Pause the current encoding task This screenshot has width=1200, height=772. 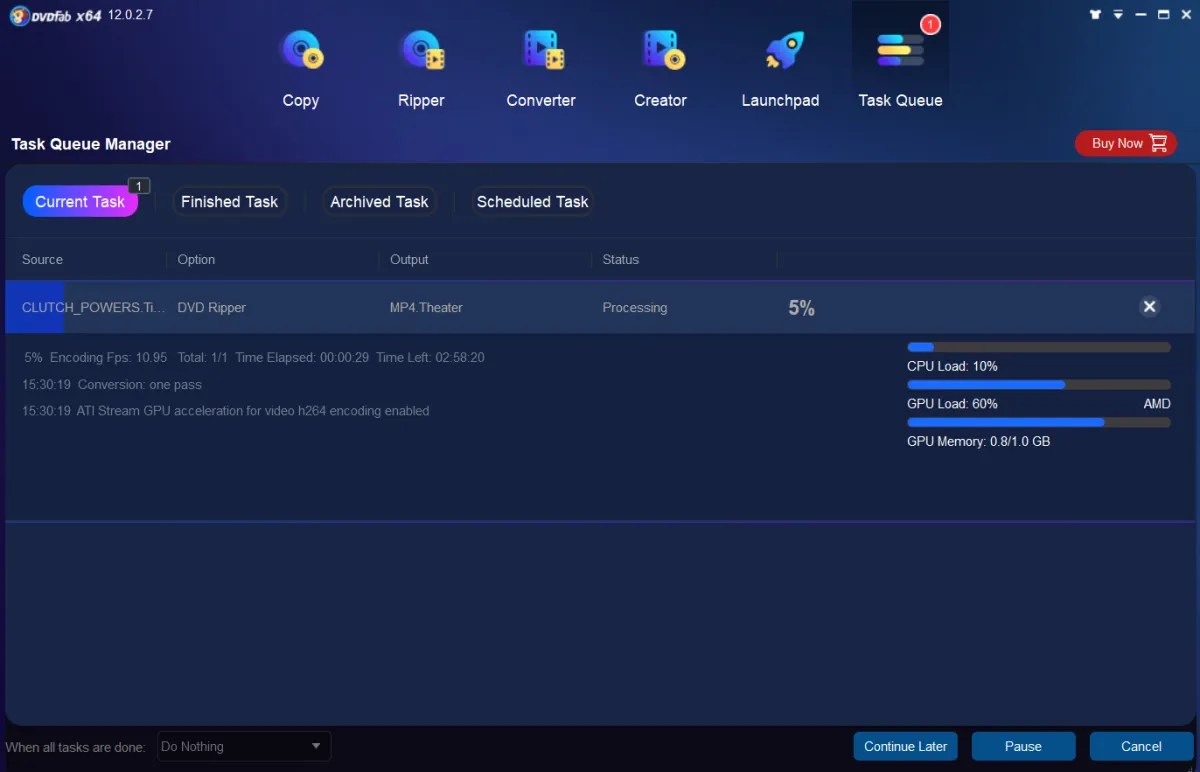(1023, 746)
